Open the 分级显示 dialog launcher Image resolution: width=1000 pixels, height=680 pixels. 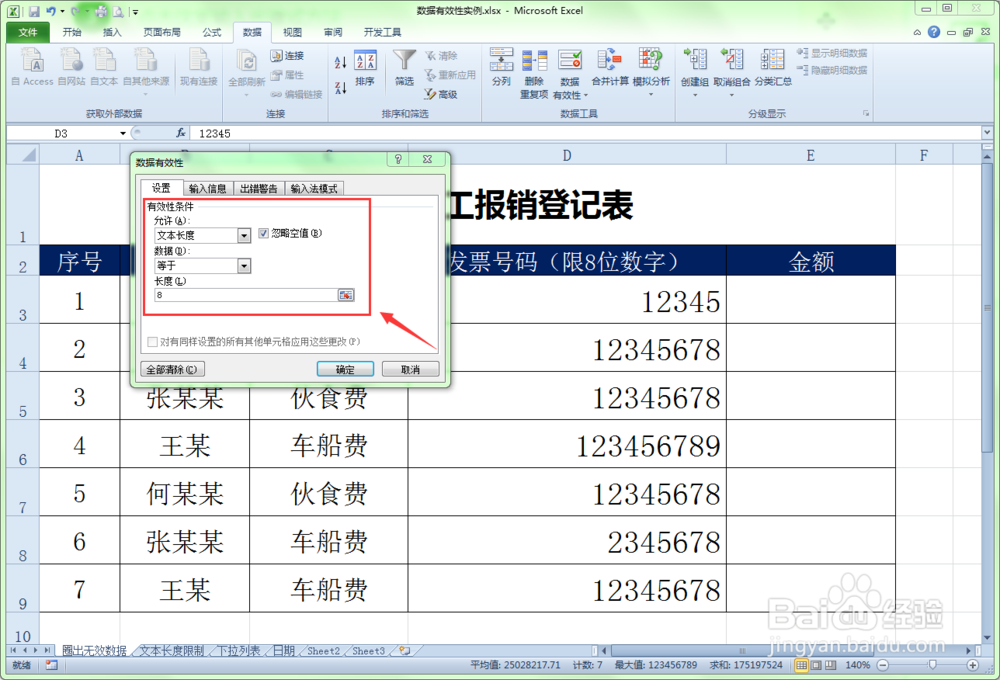(865, 114)
